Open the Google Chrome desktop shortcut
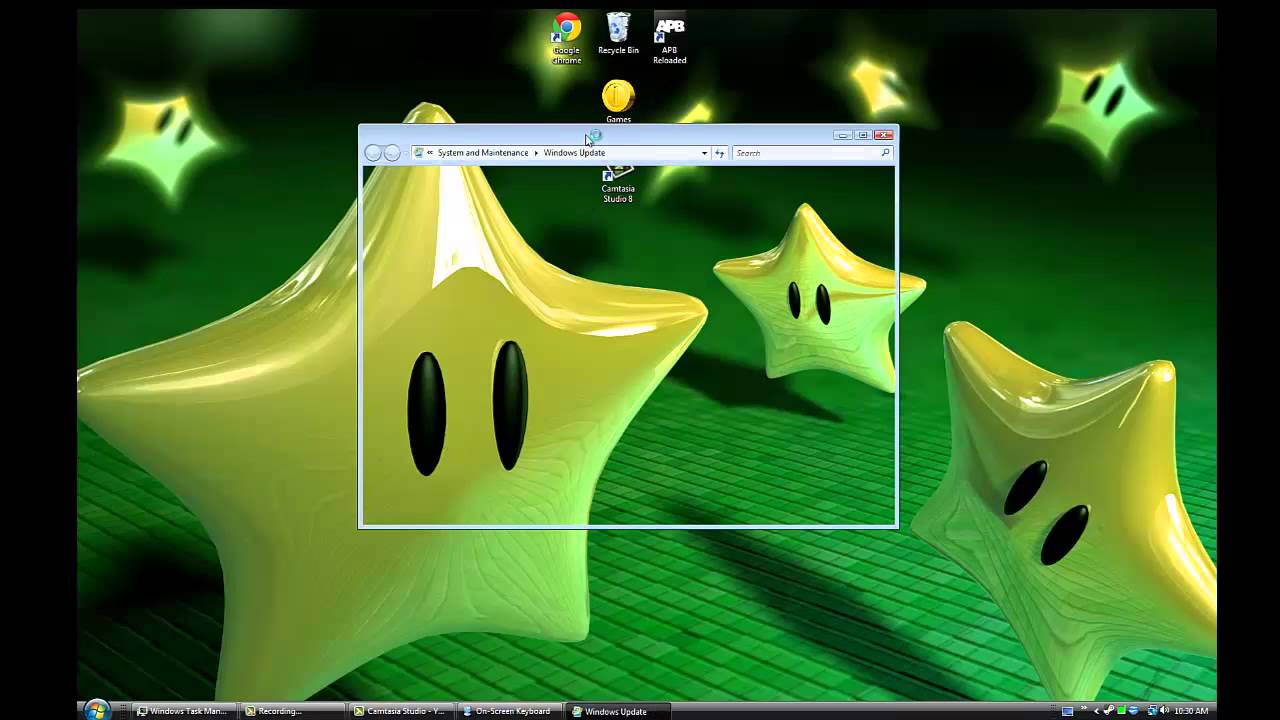Viewport: 1280px width, 720px height. click(x=567, y=38)
